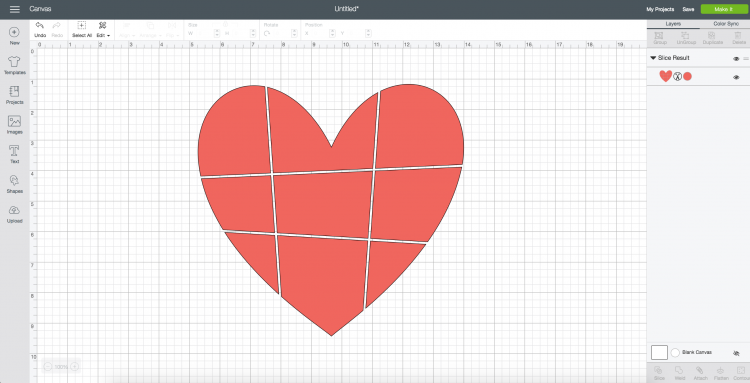Collapse the Slice Result group
Viewport: 750px width, 383px height.
pos(653,58)
